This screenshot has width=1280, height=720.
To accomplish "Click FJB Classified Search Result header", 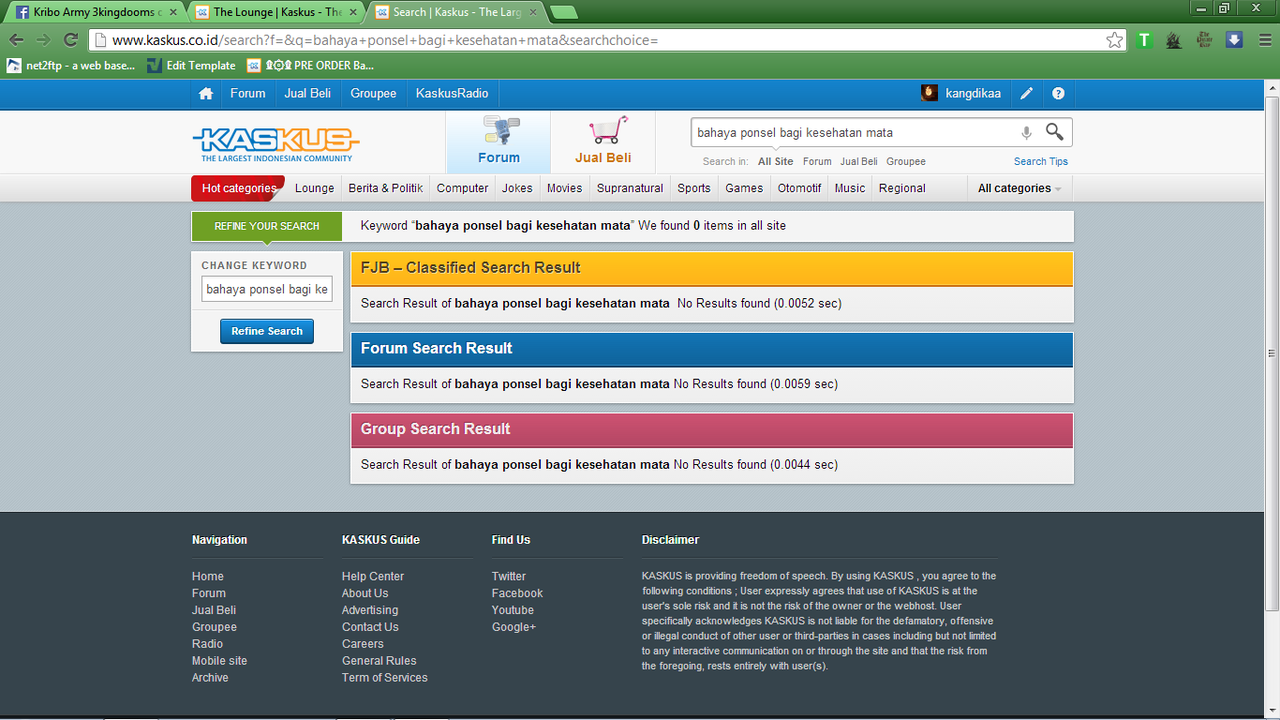I will (x=712, y=268).
